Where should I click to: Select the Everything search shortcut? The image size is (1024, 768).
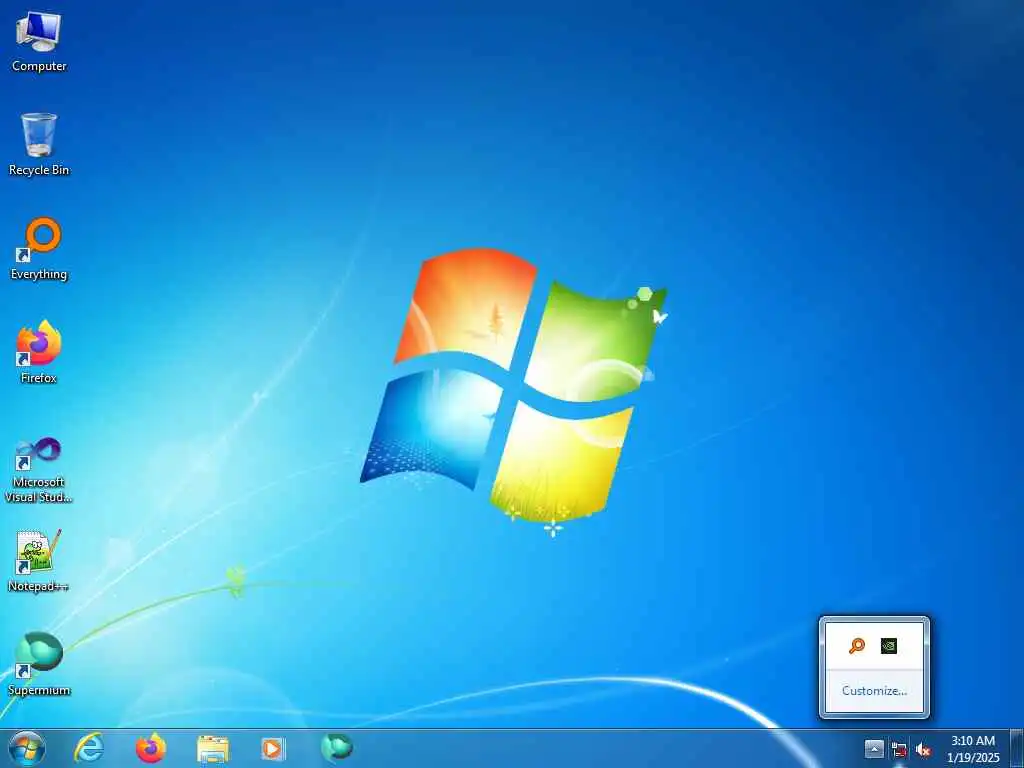(x=39, y=249)
